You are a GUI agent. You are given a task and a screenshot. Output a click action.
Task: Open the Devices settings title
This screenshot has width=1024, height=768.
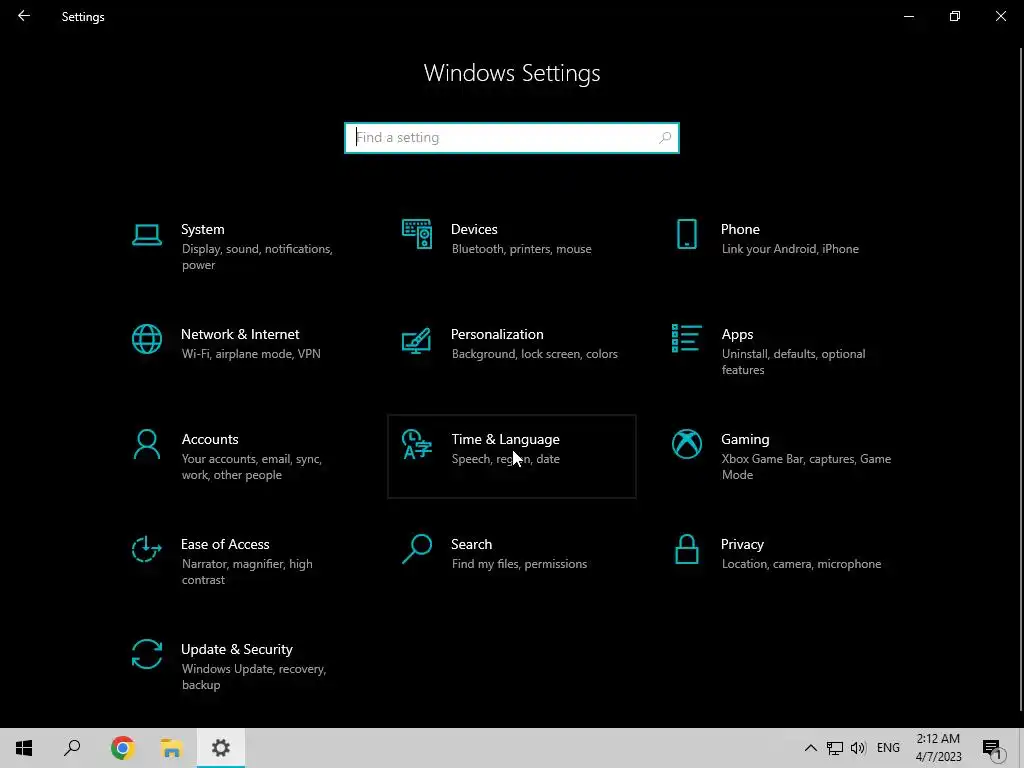pos(474,229)
